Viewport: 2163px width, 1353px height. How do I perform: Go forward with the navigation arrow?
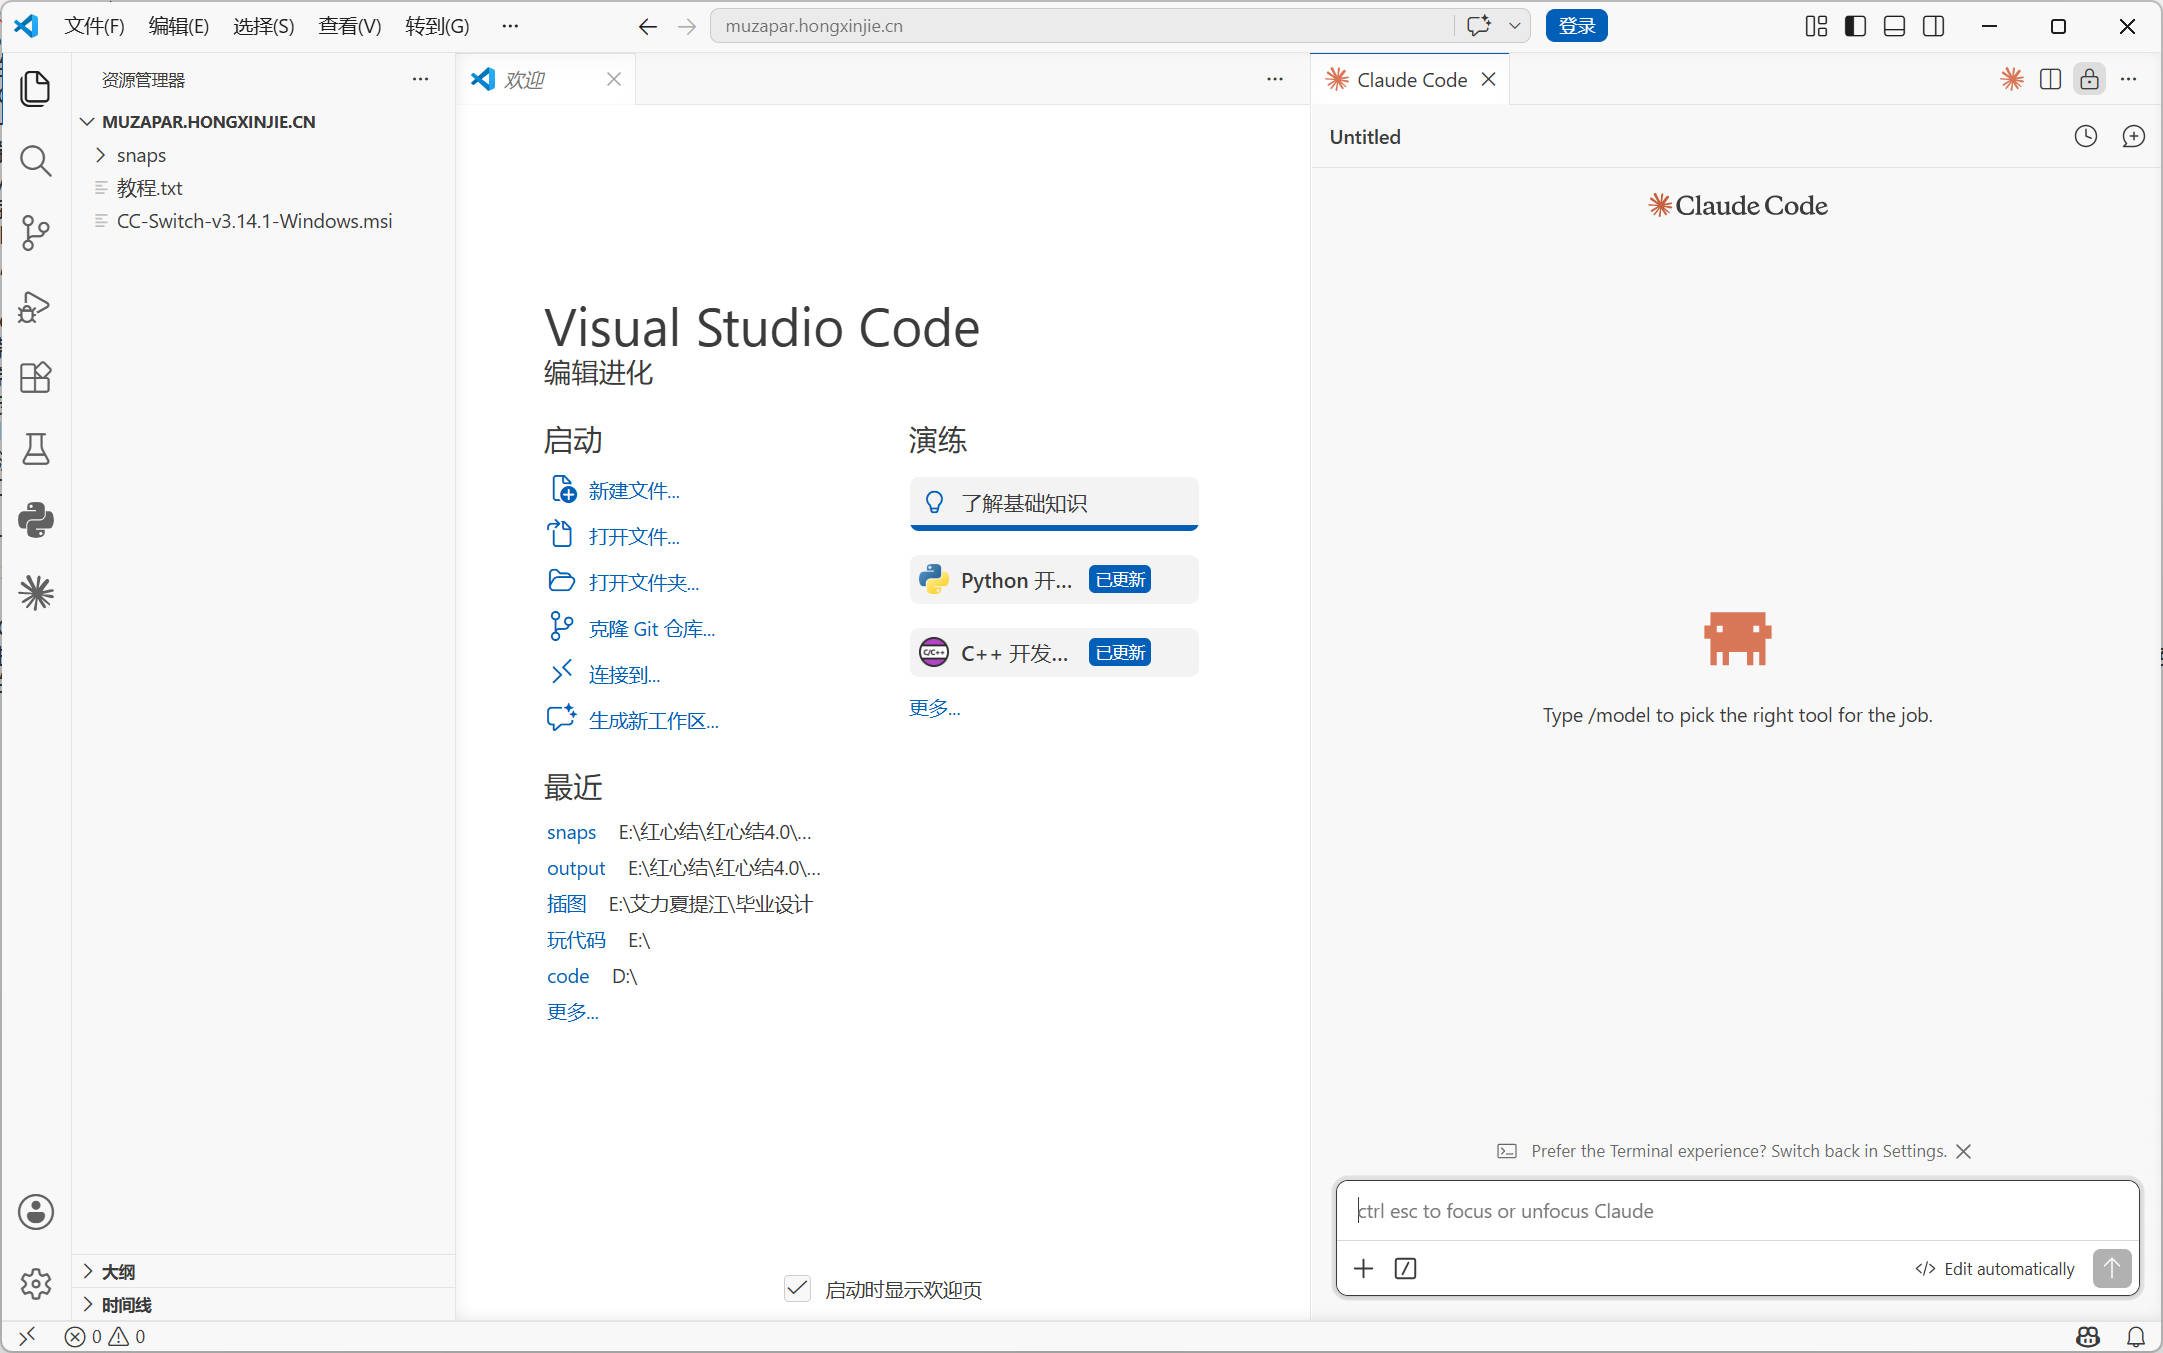tap(686, 26)
